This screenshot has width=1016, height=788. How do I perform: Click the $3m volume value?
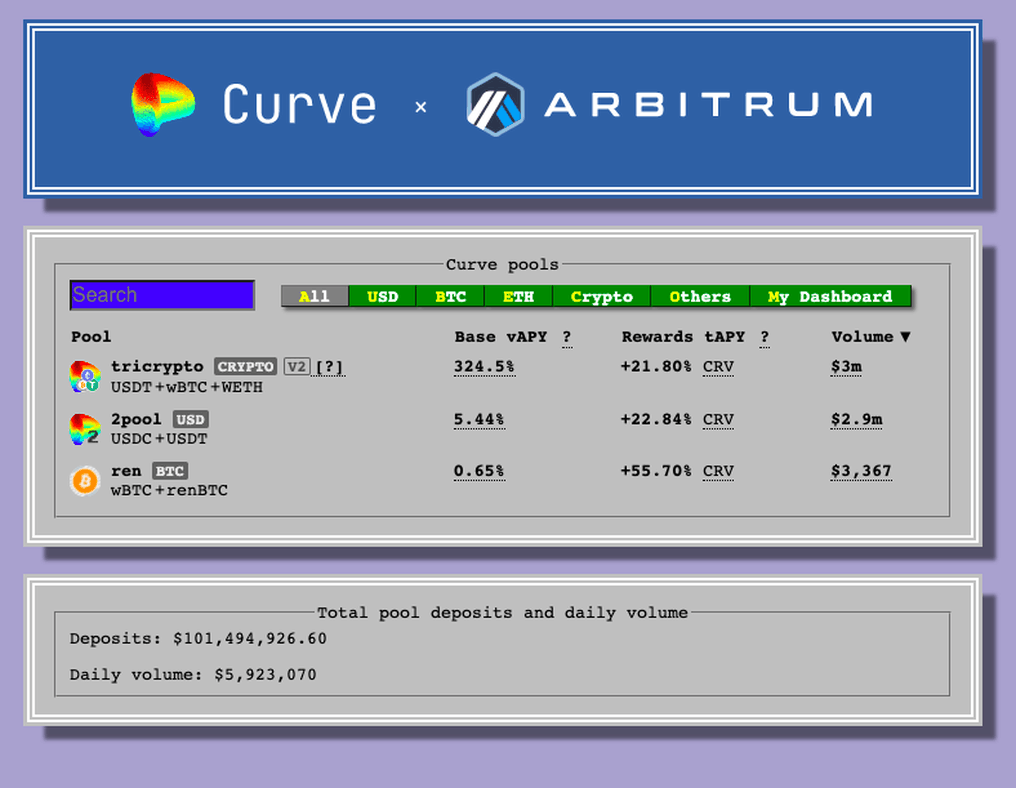846,367
